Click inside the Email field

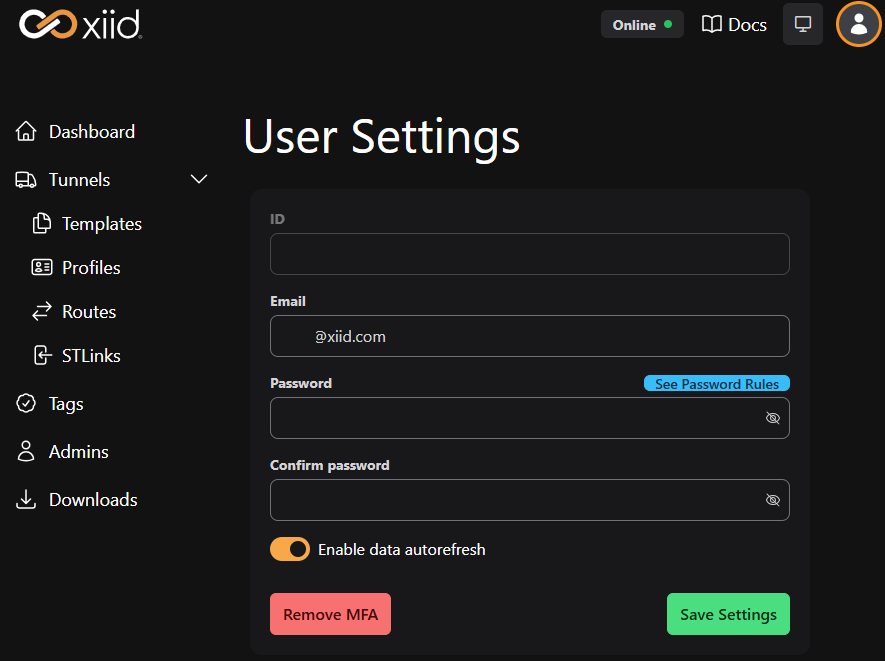click(x=529, y=336)
